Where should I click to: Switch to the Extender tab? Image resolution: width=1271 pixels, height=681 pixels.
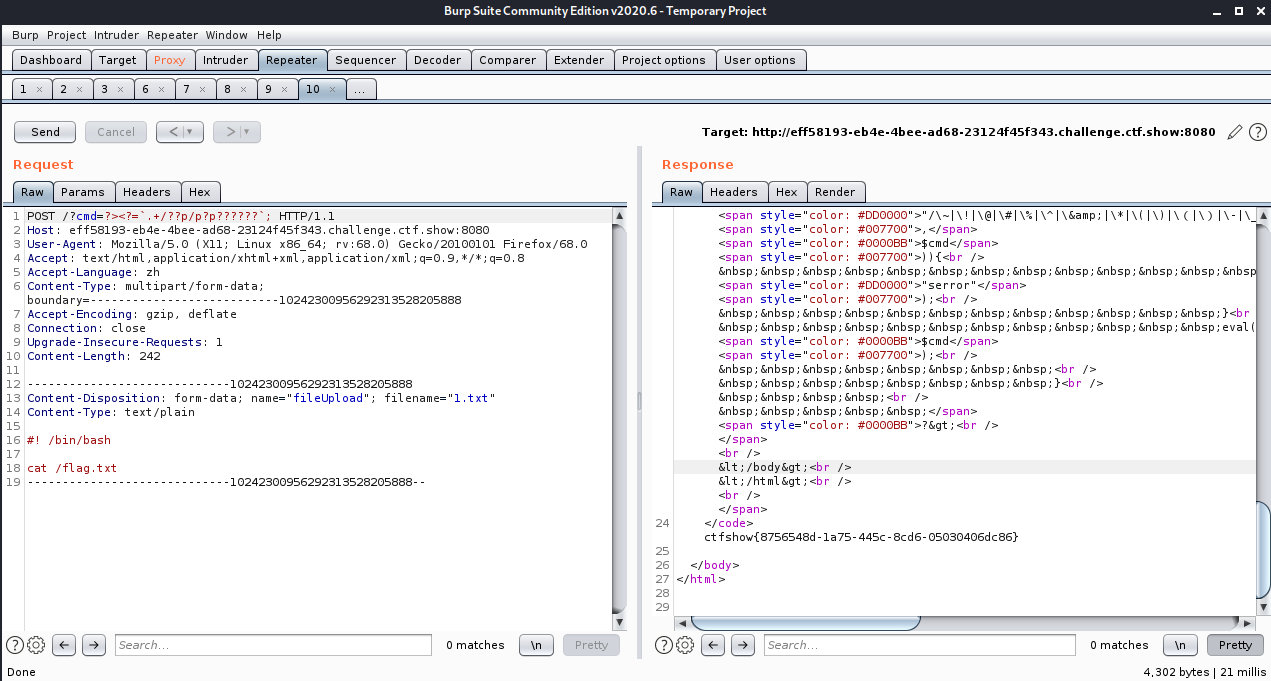(579, 60)
